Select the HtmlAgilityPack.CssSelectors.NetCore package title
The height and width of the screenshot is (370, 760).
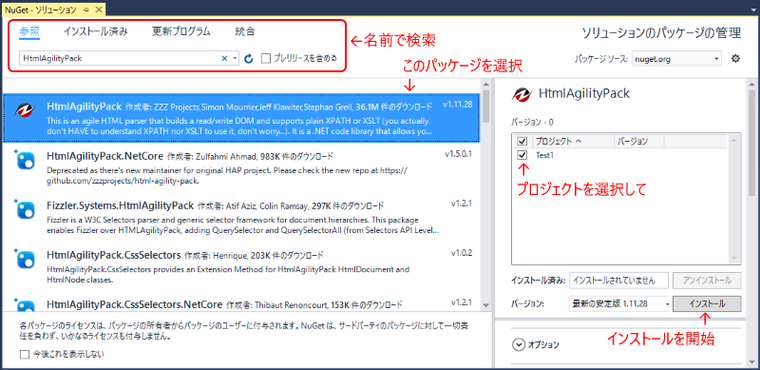tap(134, 305)
